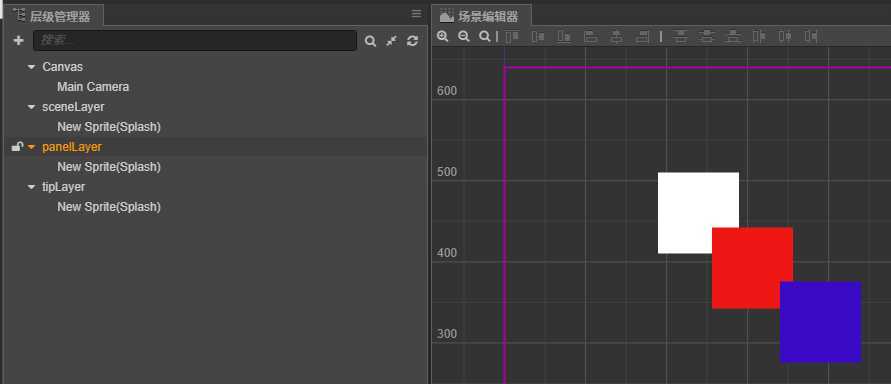
Task: Click the rightmost alignment icon in toolbar
Action: [811, 37]
